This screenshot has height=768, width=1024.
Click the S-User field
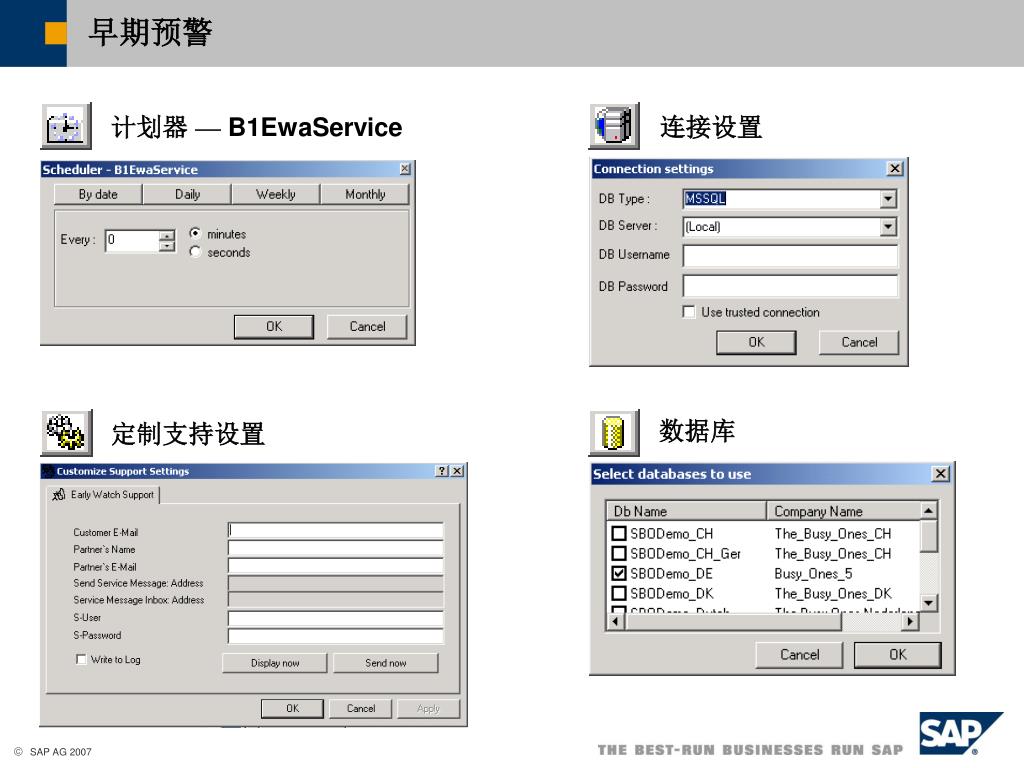click(x=336, y=618)
